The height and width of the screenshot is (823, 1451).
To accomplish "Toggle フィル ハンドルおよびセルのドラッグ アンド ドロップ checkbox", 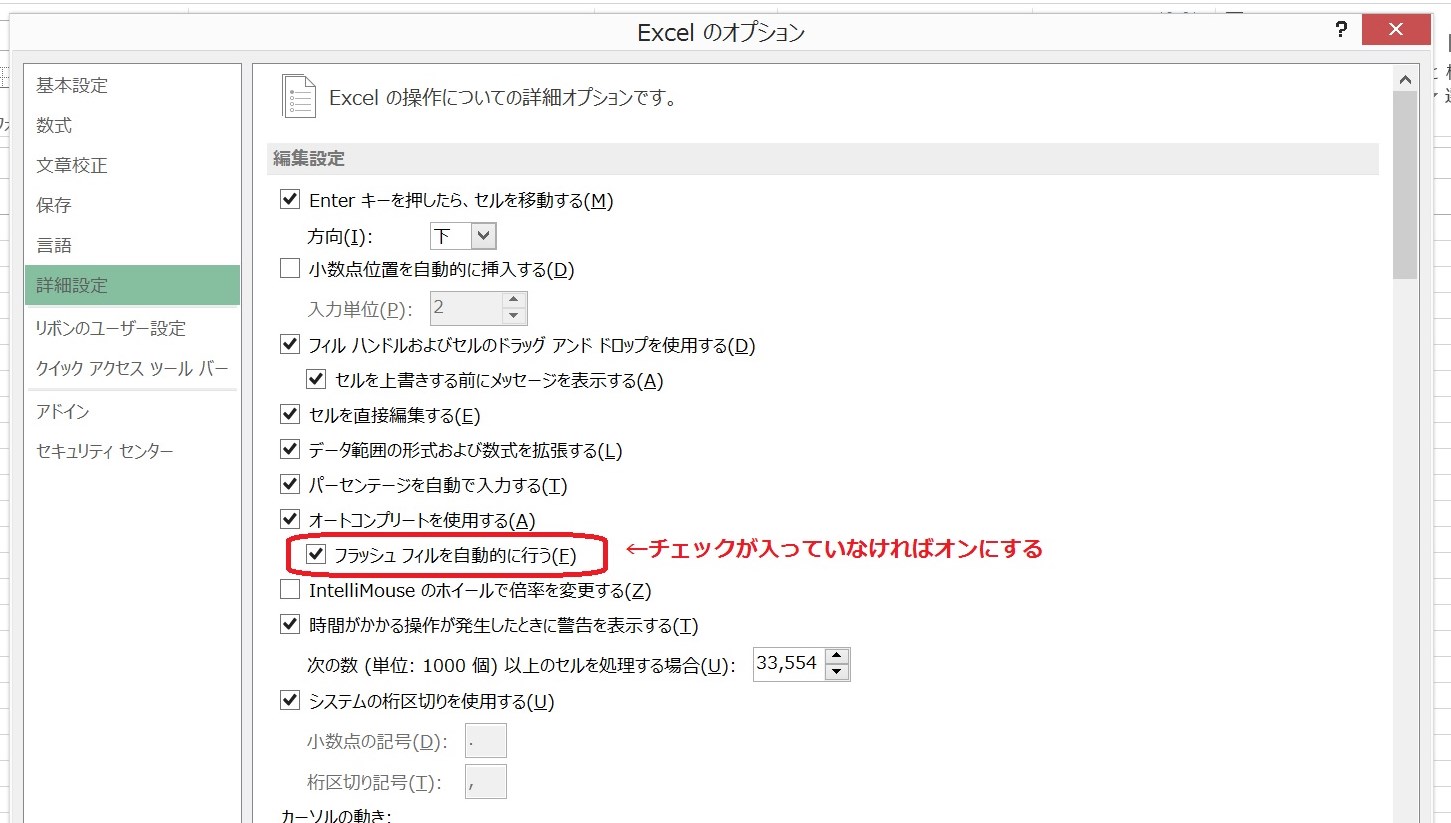I will 290,345.
